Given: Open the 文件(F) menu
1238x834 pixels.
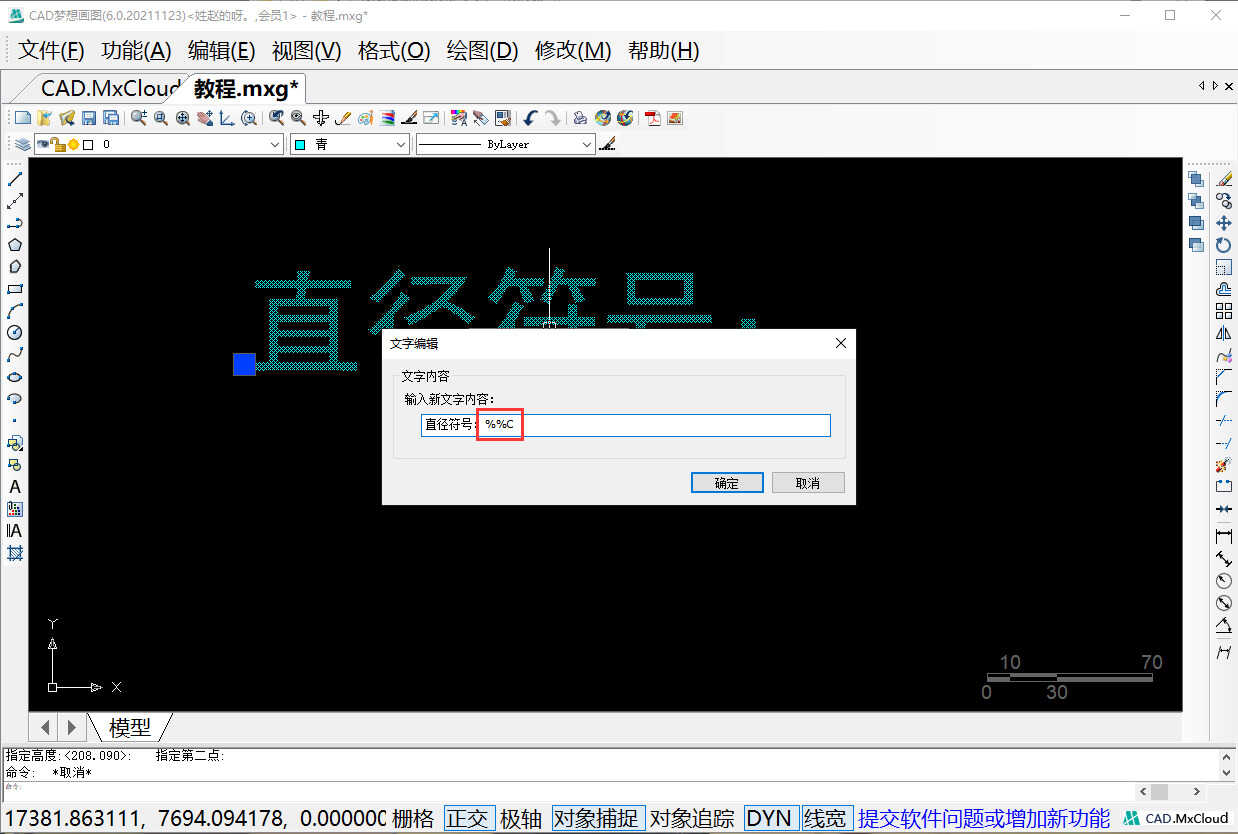Looking at the screenshot, I should coord(52,51).
